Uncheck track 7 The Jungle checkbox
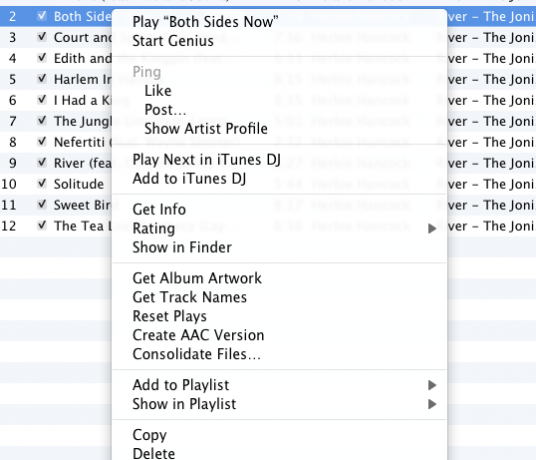This screenshot has height=460, width=536. (x=42, y=120)
